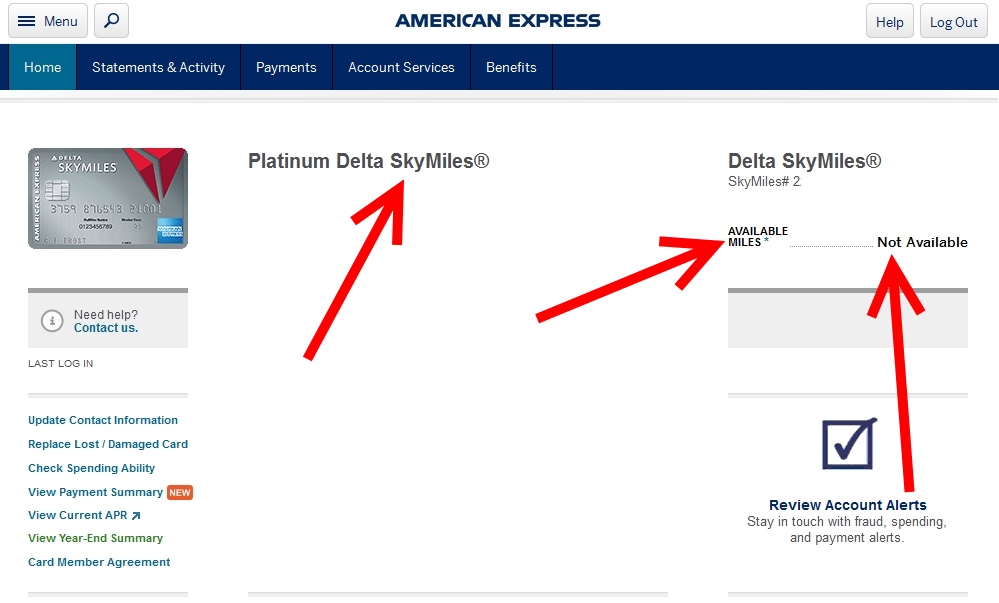Click the info icon beside Need help?
Screen dimensions: 999x603
click(52, 321)
